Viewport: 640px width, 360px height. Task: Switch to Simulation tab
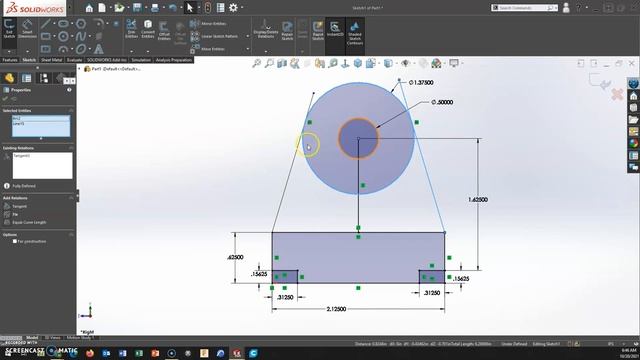[x=141, y=60]
